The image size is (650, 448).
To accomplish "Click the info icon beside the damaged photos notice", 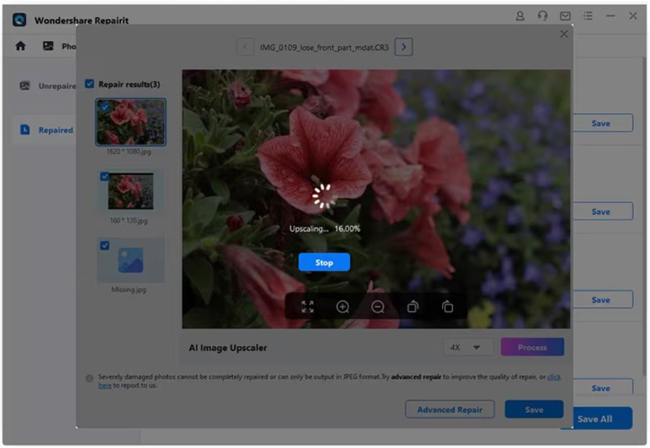I will 89,378.
